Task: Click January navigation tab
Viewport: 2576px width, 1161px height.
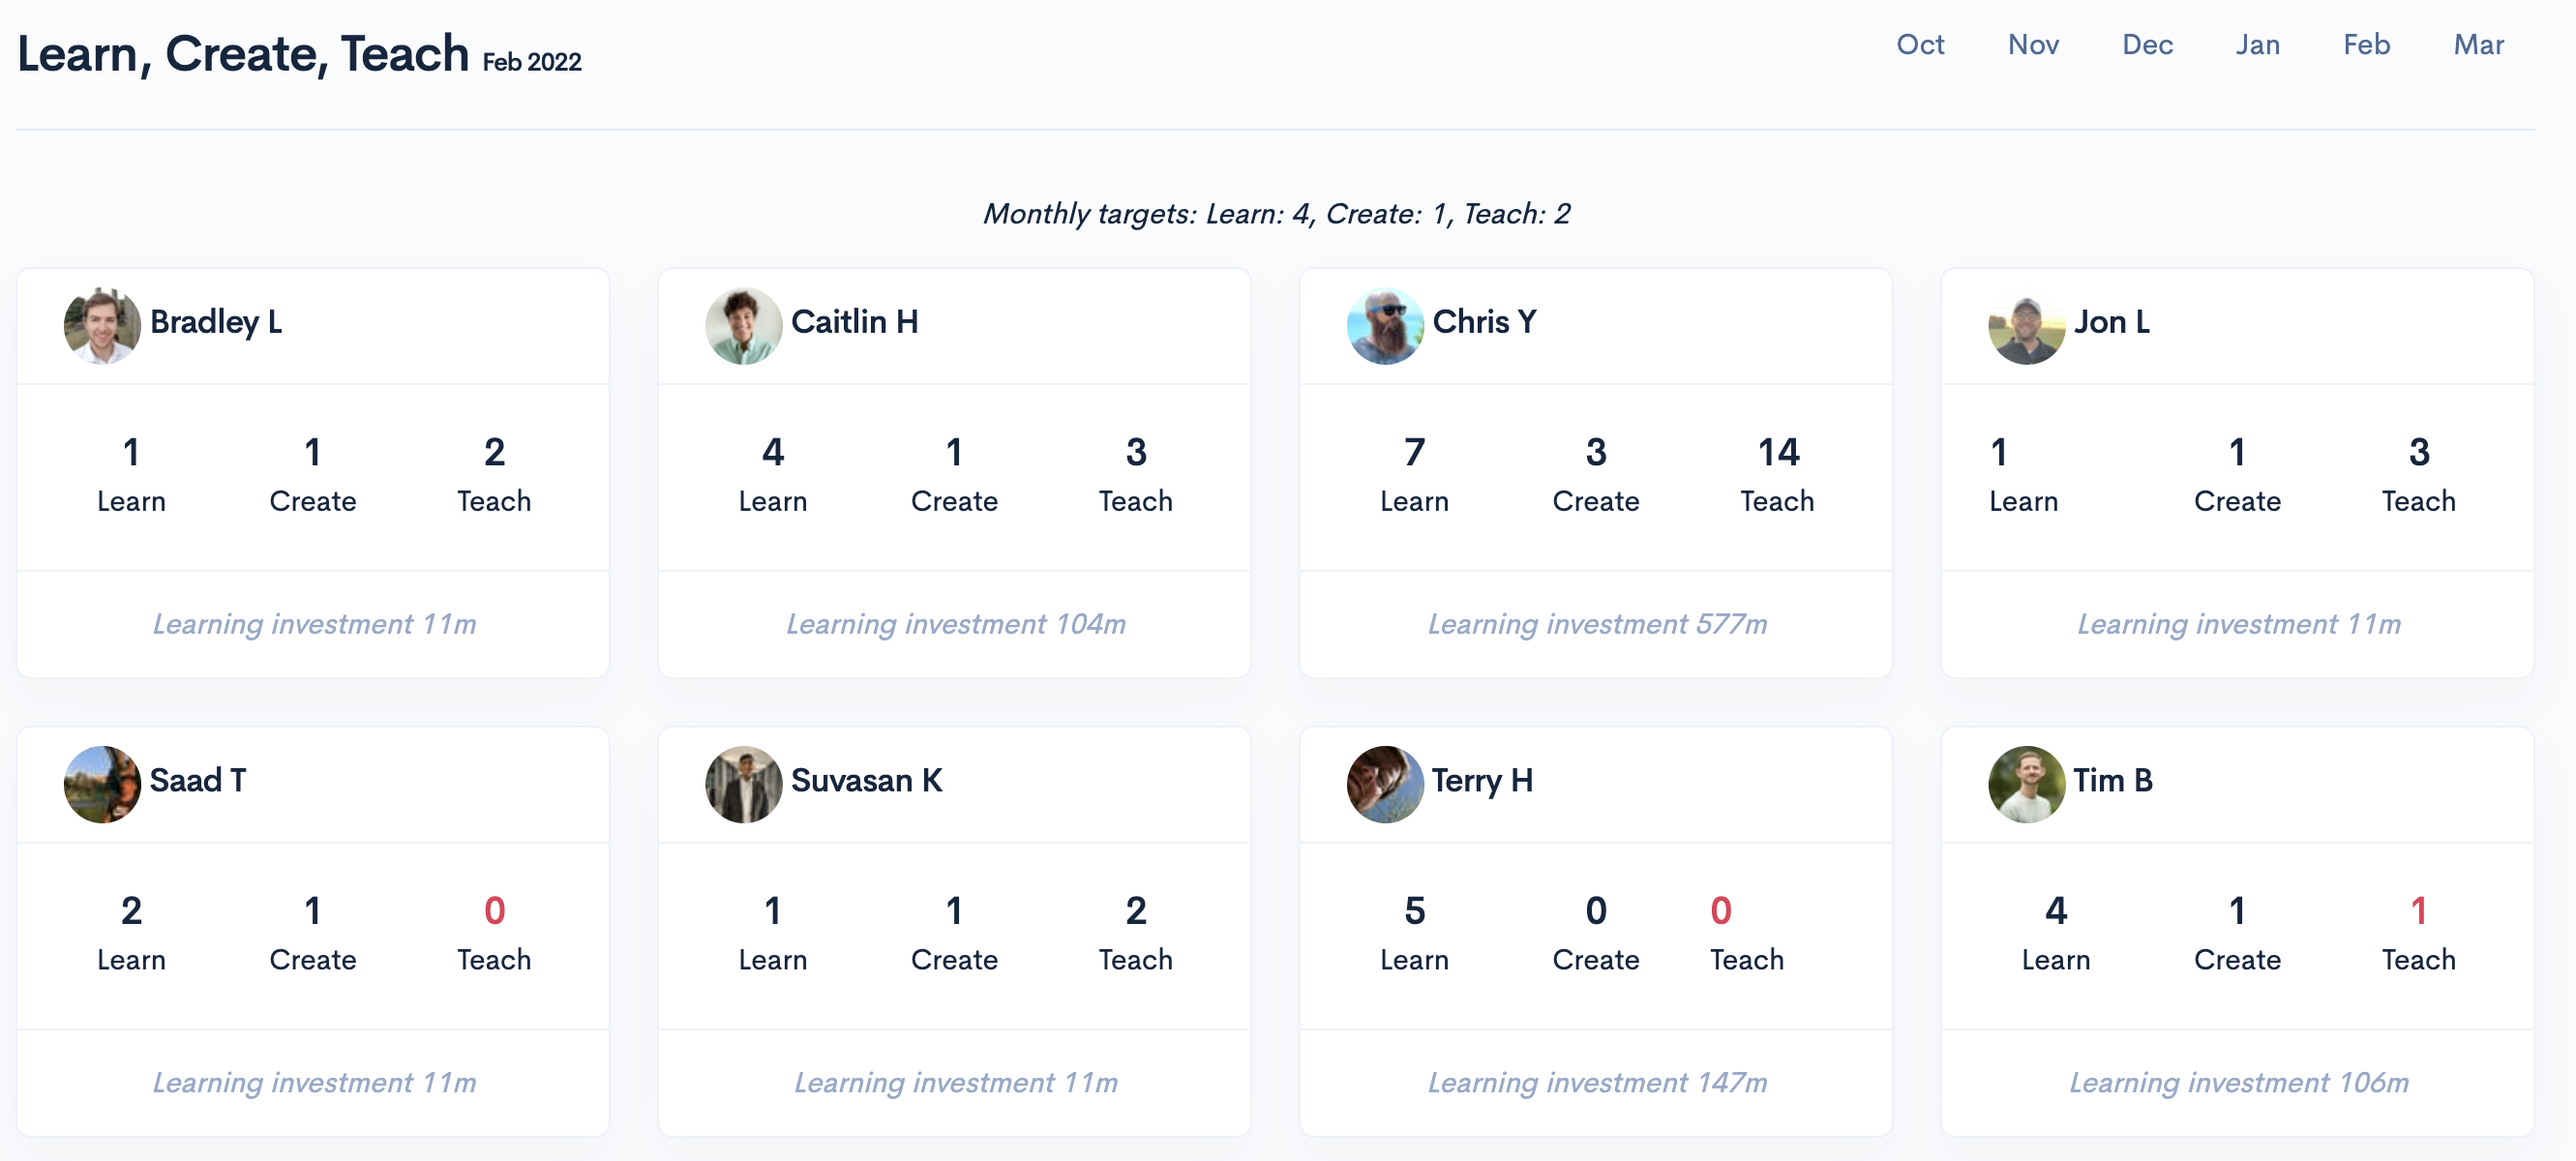Action: tap(2258, 46)
